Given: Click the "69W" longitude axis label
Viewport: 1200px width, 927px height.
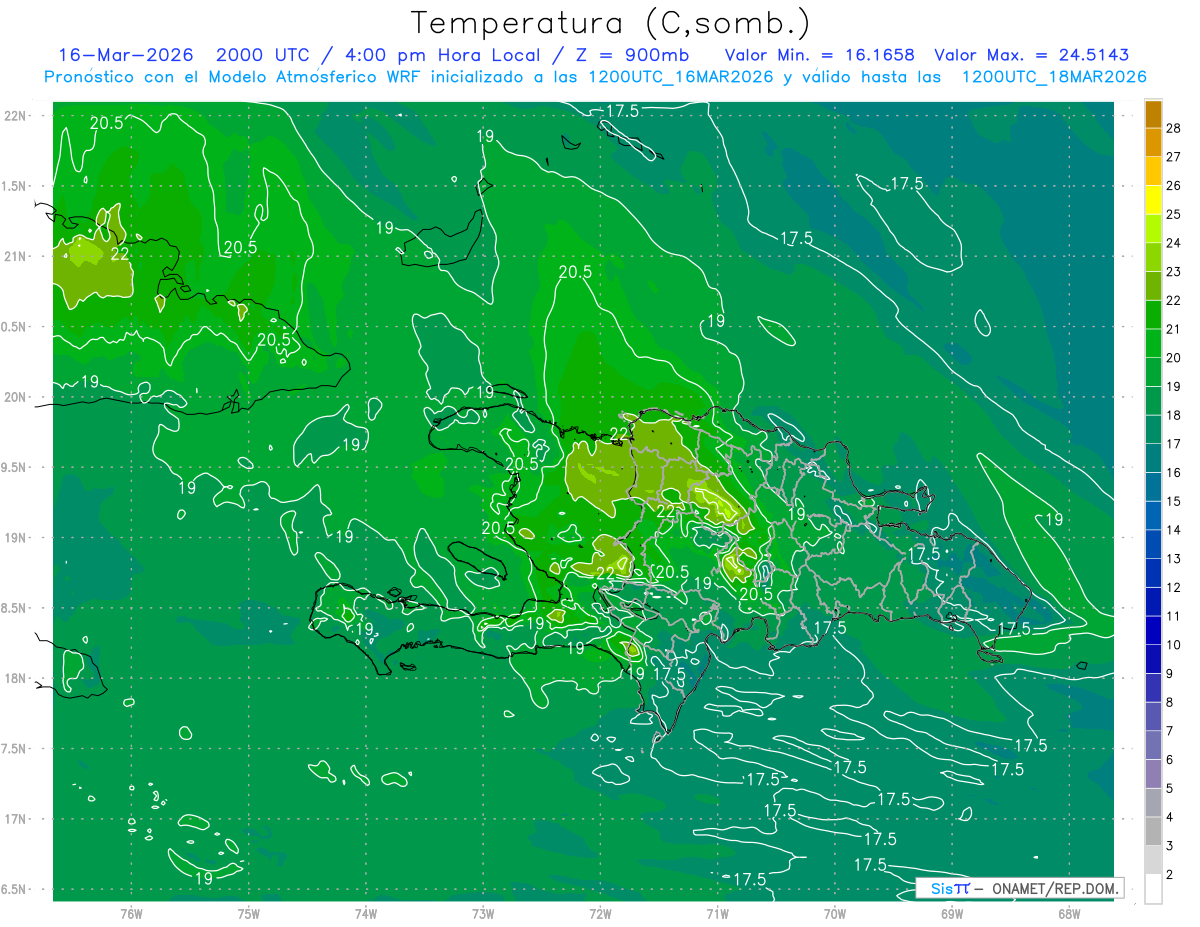Looking at the screenshot, I should point(951,913).
